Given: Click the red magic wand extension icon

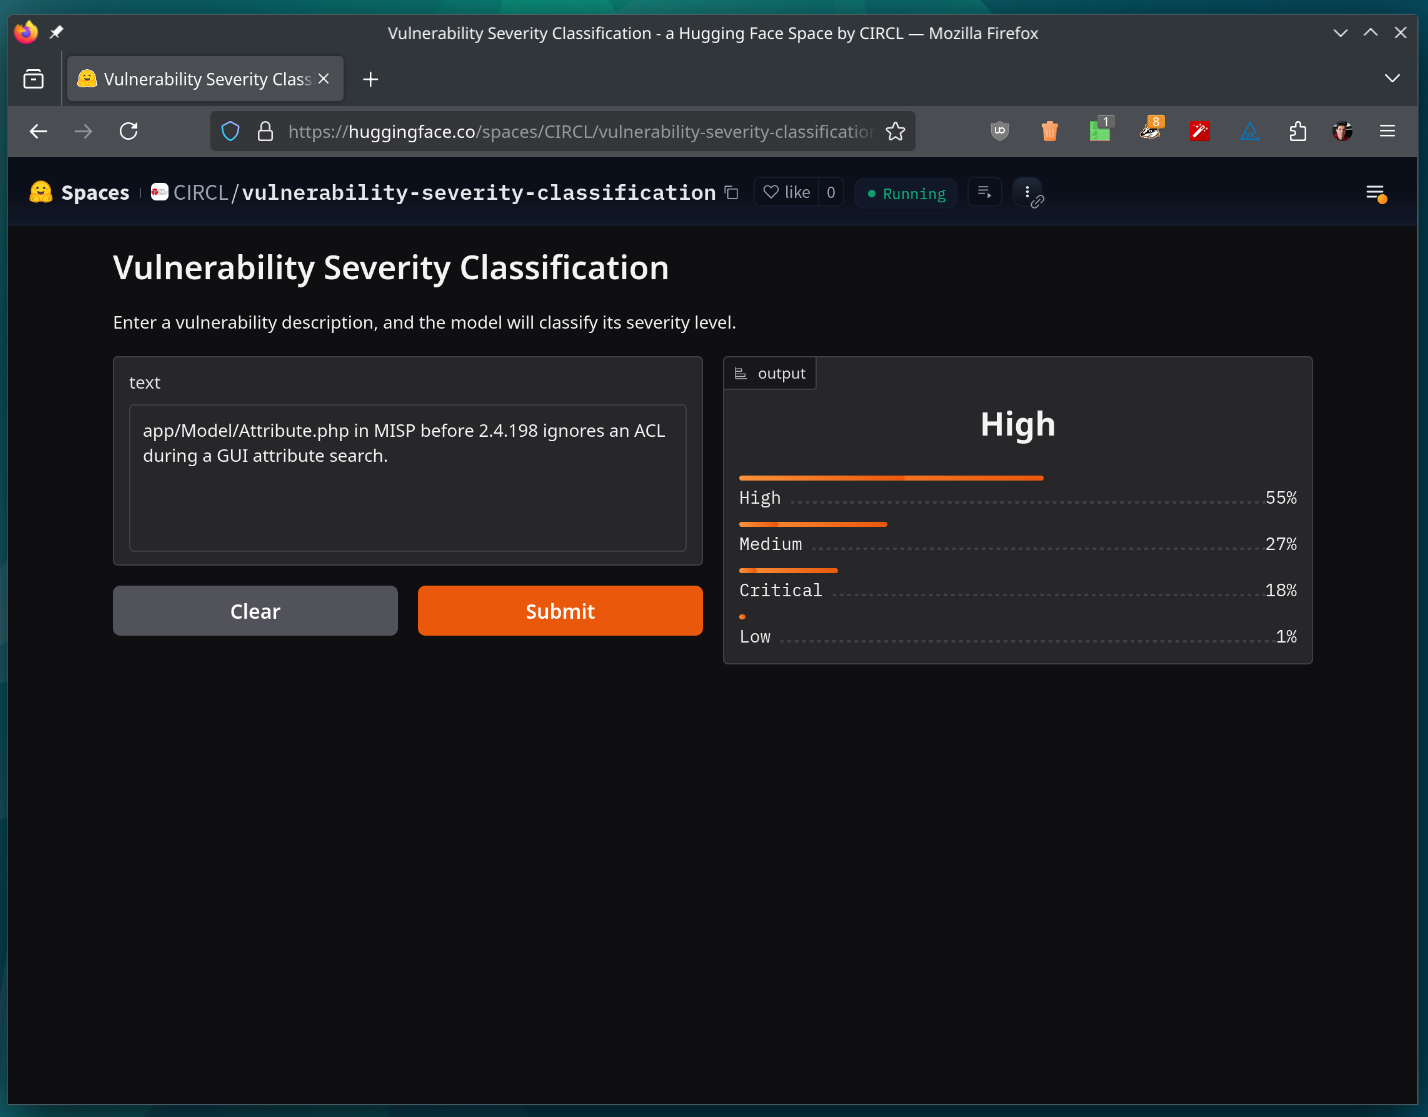Looking at the screenshot, I should [1199, 131].
